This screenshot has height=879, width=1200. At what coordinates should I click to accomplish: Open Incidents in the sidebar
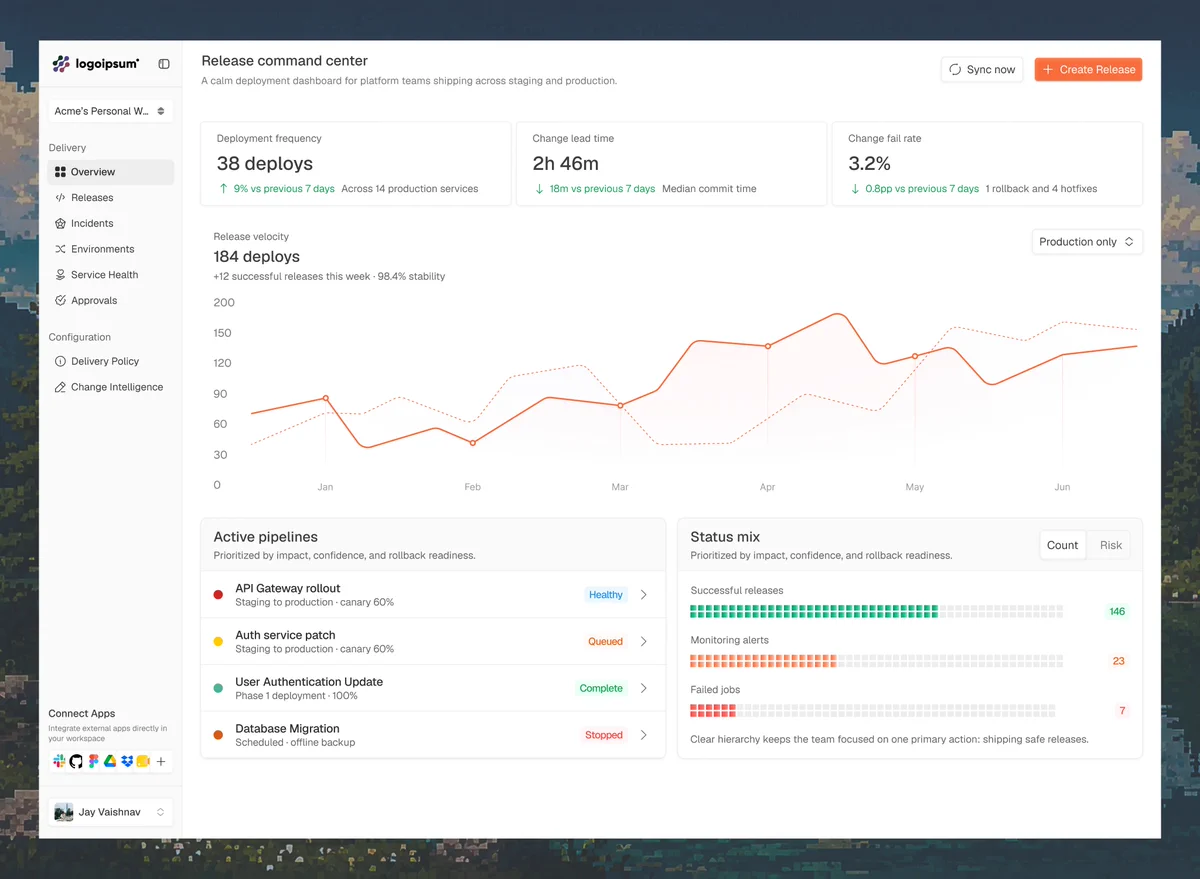[110, 223]
